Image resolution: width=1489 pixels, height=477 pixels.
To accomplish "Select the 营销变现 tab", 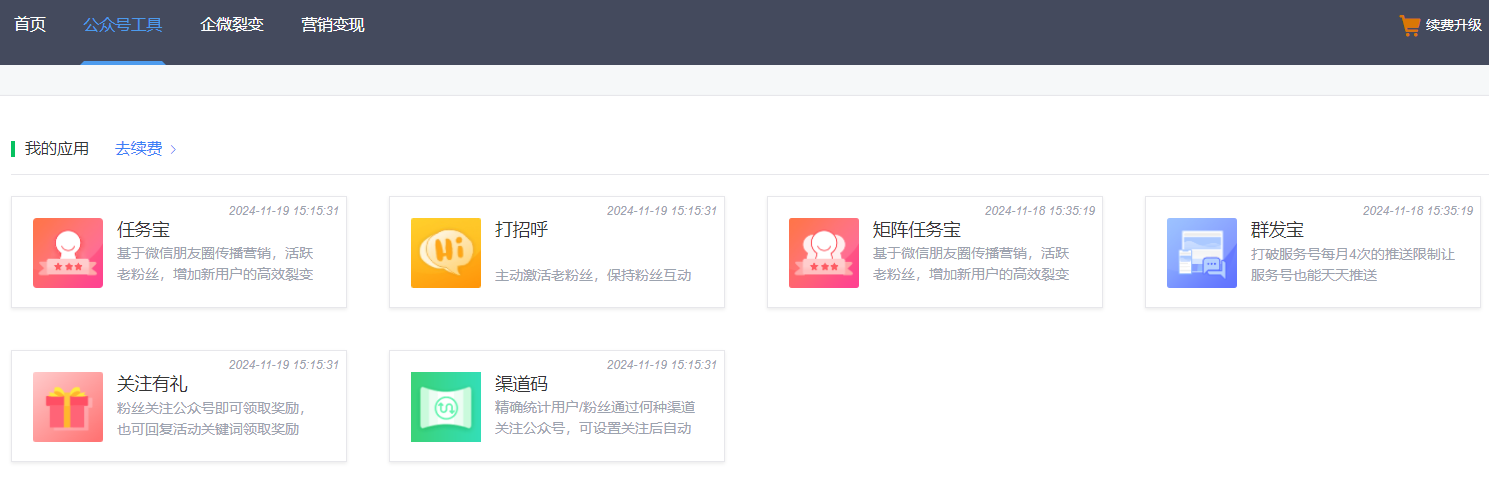I will (333, 25).
